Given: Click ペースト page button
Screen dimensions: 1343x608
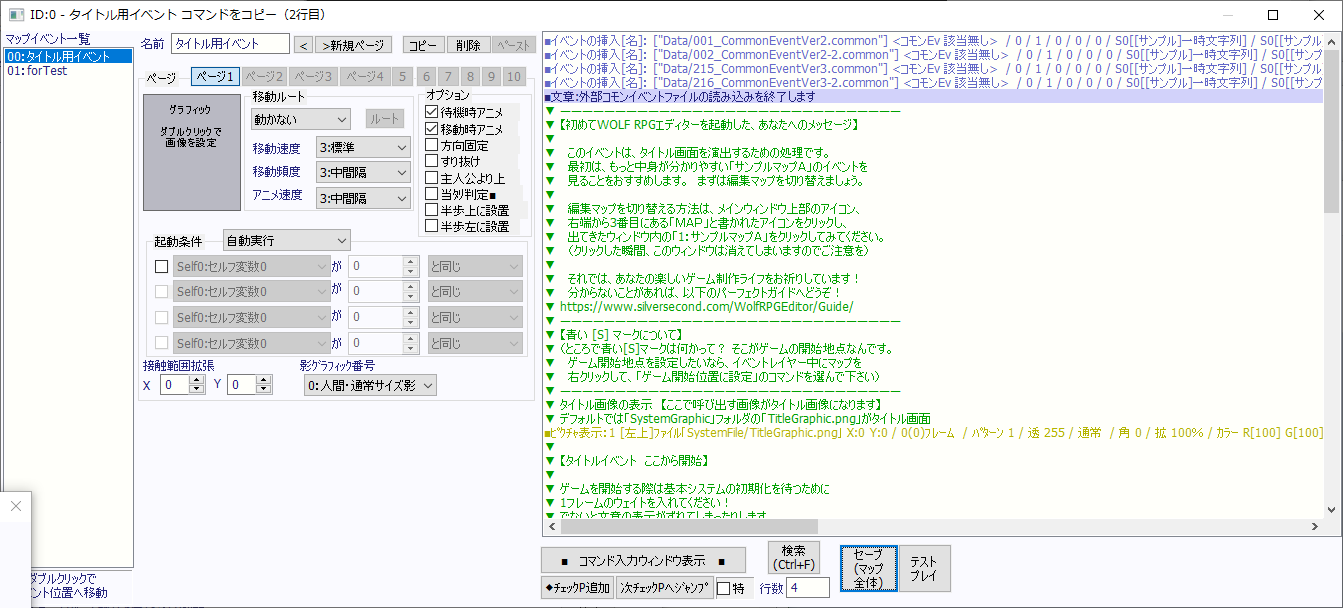Looking at the screenshot, I should [514, 45].
